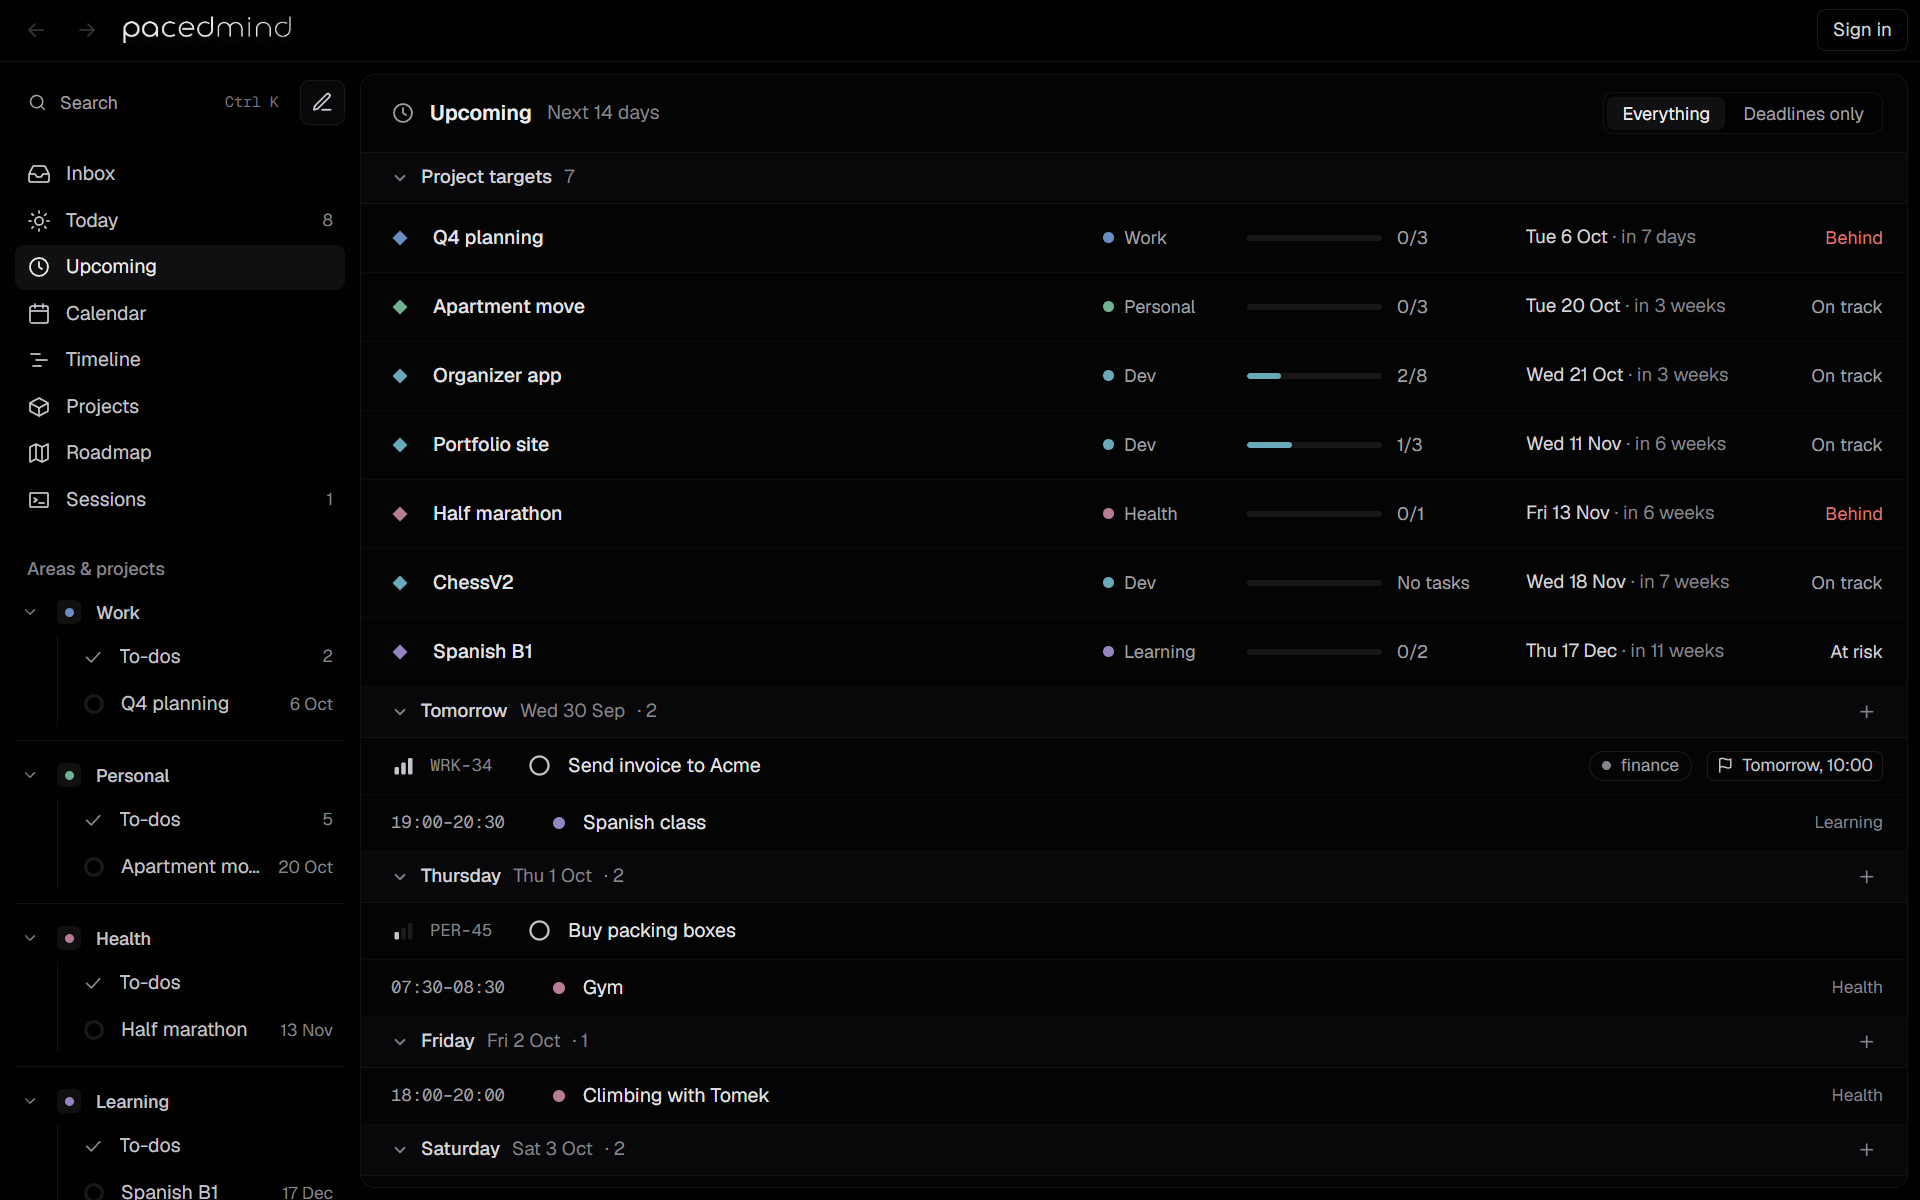
Task: Open the Spanish class event
Action: (1134, 823)
